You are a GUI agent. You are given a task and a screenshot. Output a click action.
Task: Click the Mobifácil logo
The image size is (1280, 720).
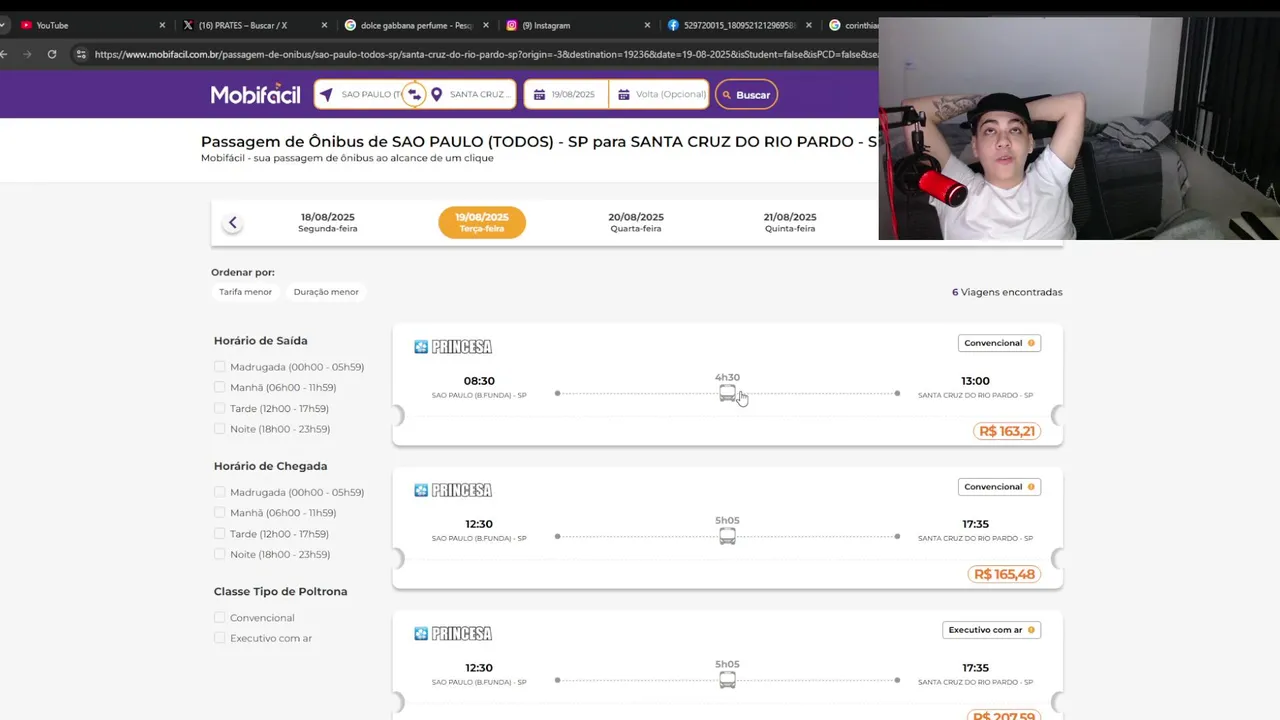pos(255,94)
